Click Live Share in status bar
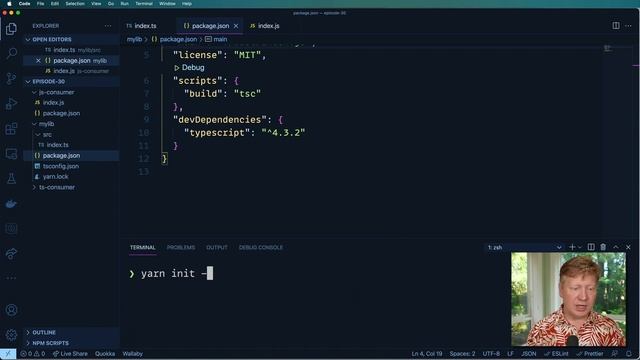Viewport: 640px width, 360px height. pos(70,354)
